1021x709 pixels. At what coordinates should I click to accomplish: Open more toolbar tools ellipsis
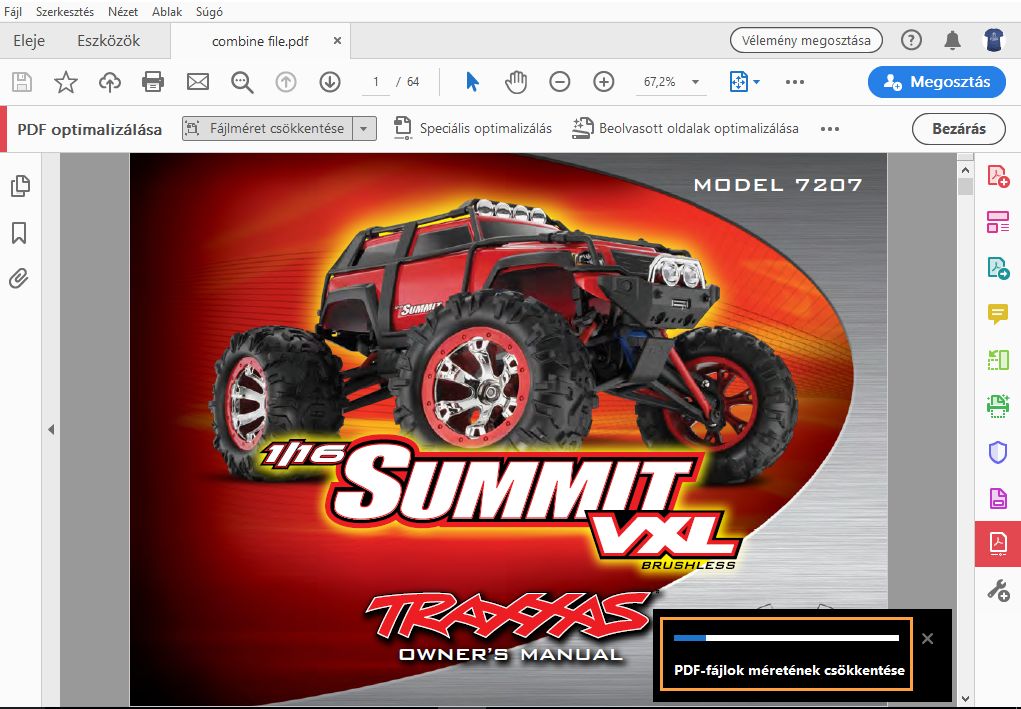pos(795,82)
